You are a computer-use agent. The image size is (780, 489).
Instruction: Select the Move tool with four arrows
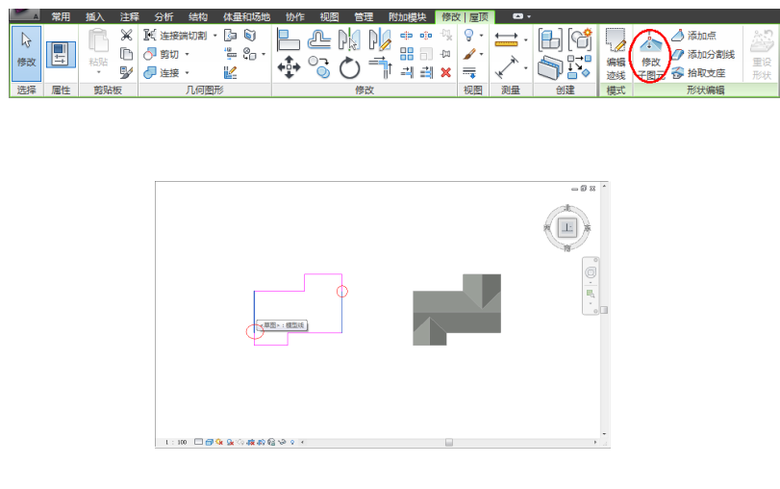(x=288, y=69)
